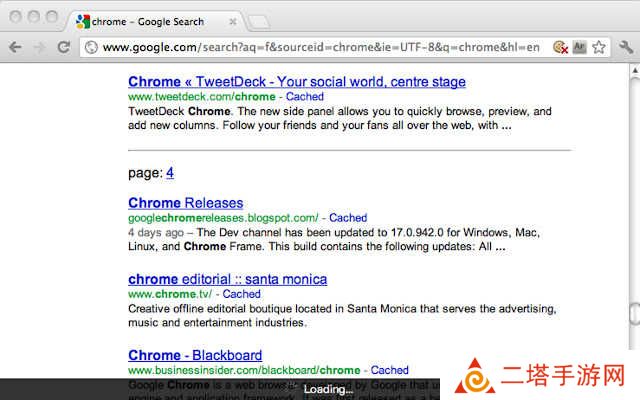The height and width of the screenshot is (400, 640).
Task: Open the Chrome « TweetDeck result link
Action: tap(297, 82)
